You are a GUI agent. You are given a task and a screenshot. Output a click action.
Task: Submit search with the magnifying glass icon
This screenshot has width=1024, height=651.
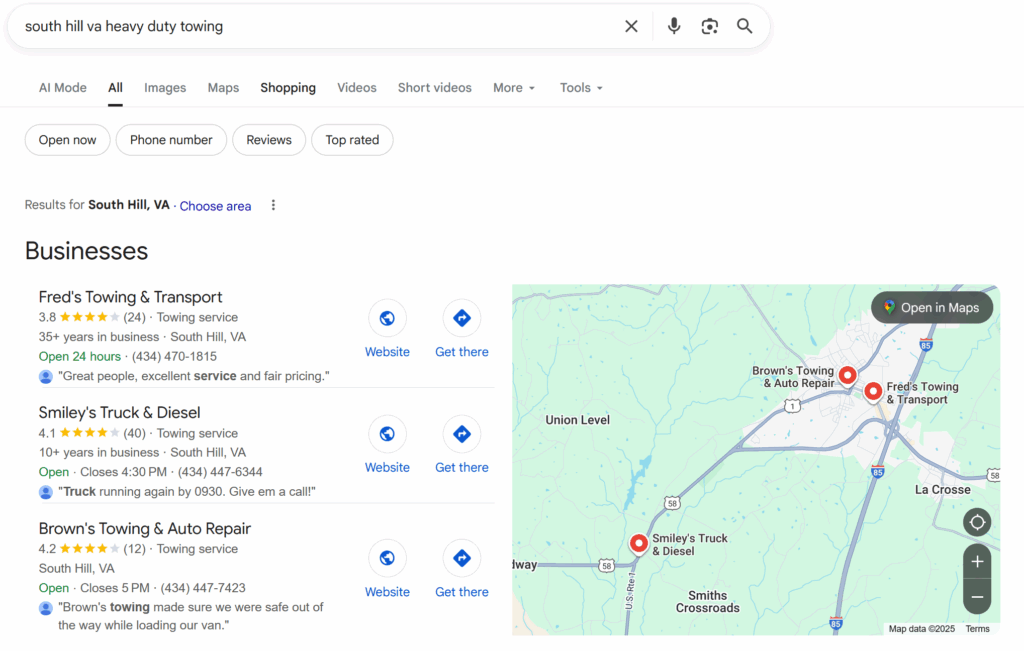[x=744, y=26]
